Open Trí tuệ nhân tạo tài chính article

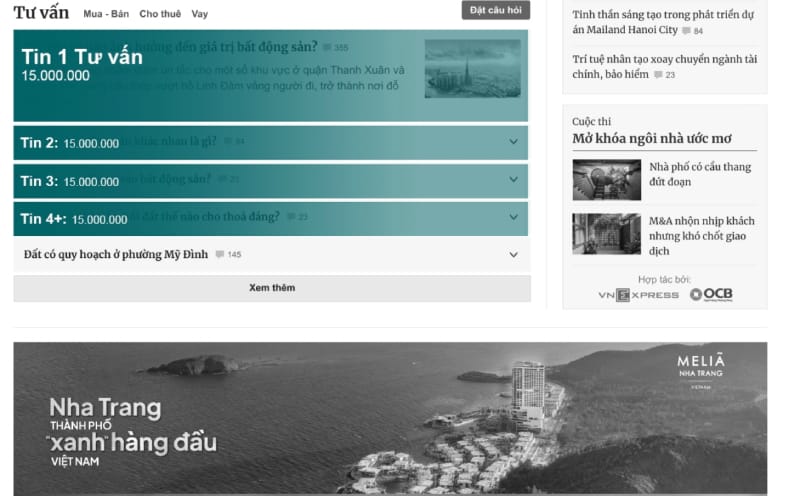click(x=664, y=66)
